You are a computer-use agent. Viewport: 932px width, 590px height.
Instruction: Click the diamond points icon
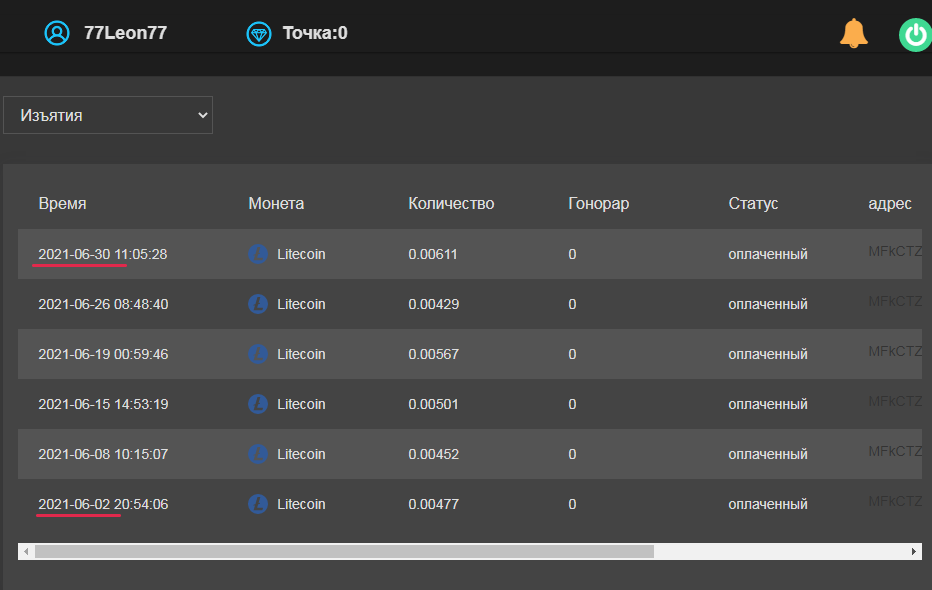tap(259, 34)
